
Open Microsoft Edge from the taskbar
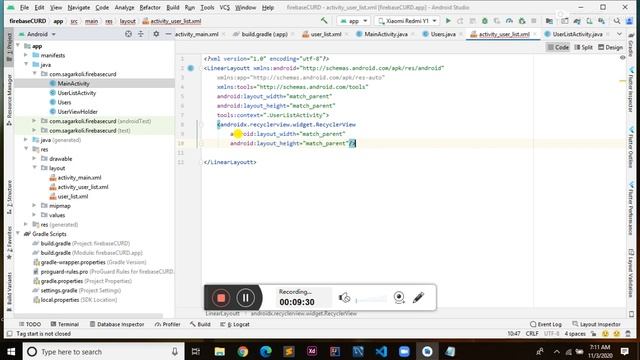click(x=266, y=351)
